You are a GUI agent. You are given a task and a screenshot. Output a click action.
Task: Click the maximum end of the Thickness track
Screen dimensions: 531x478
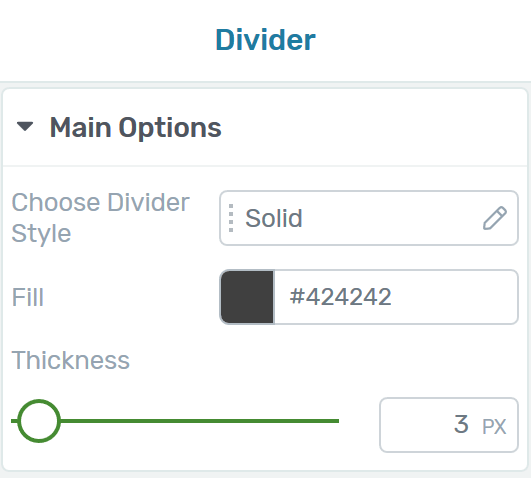pos(337,421)
